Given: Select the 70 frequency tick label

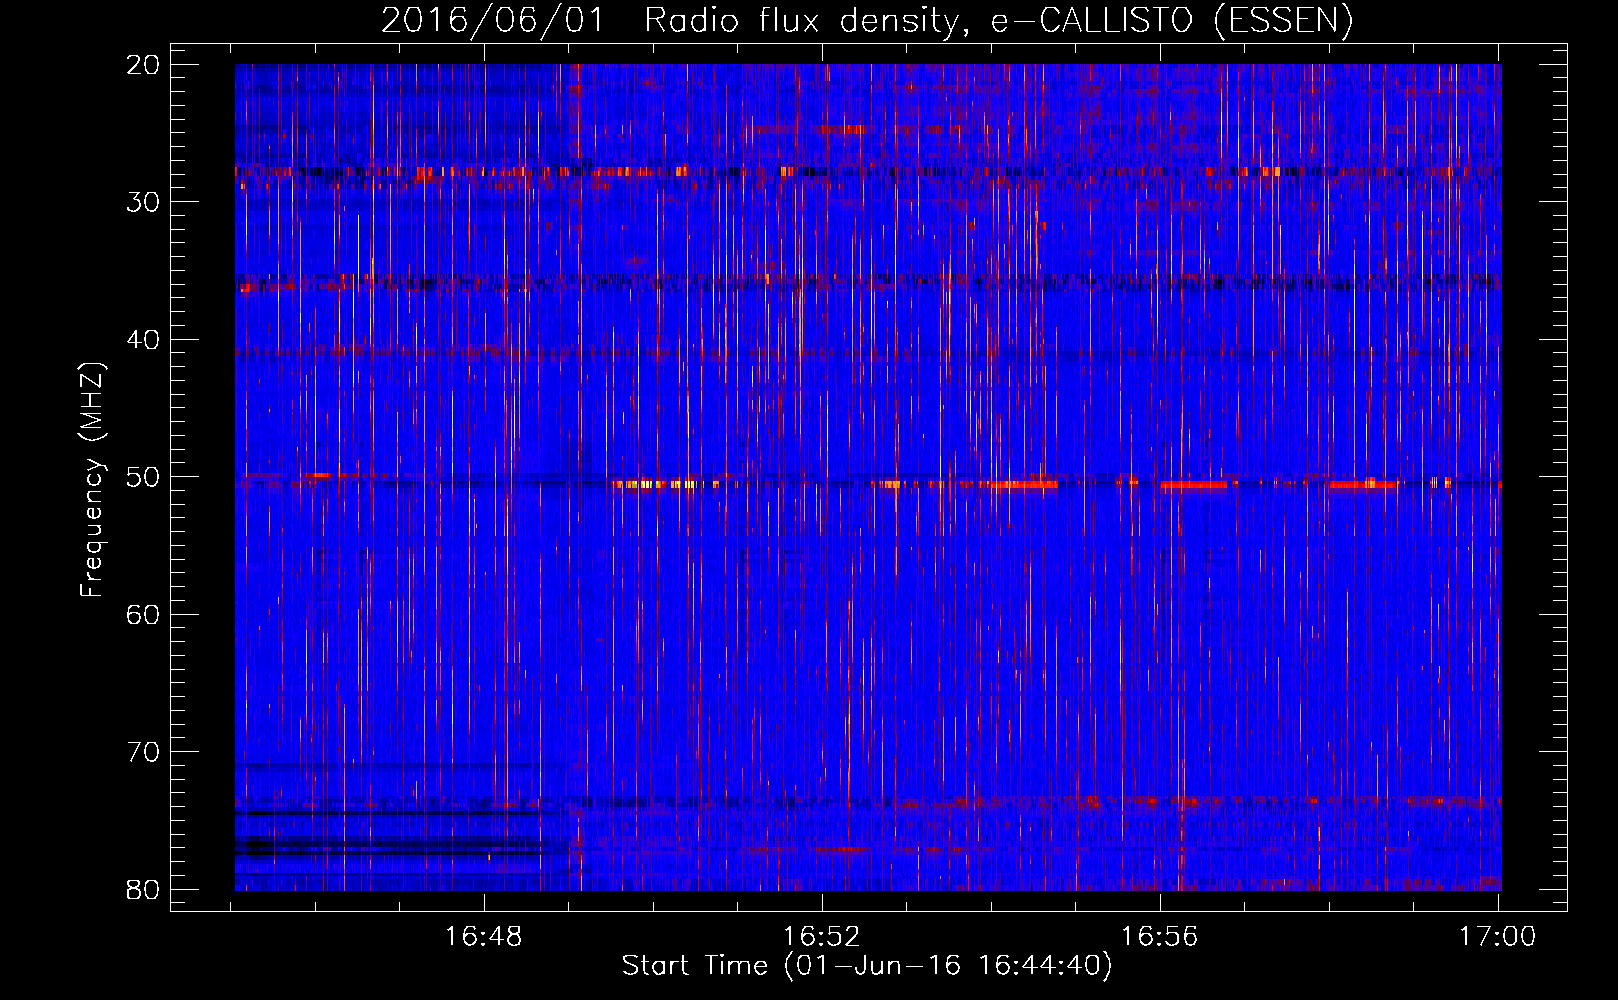Looking at the screenshot, I should tap(143, 752).
